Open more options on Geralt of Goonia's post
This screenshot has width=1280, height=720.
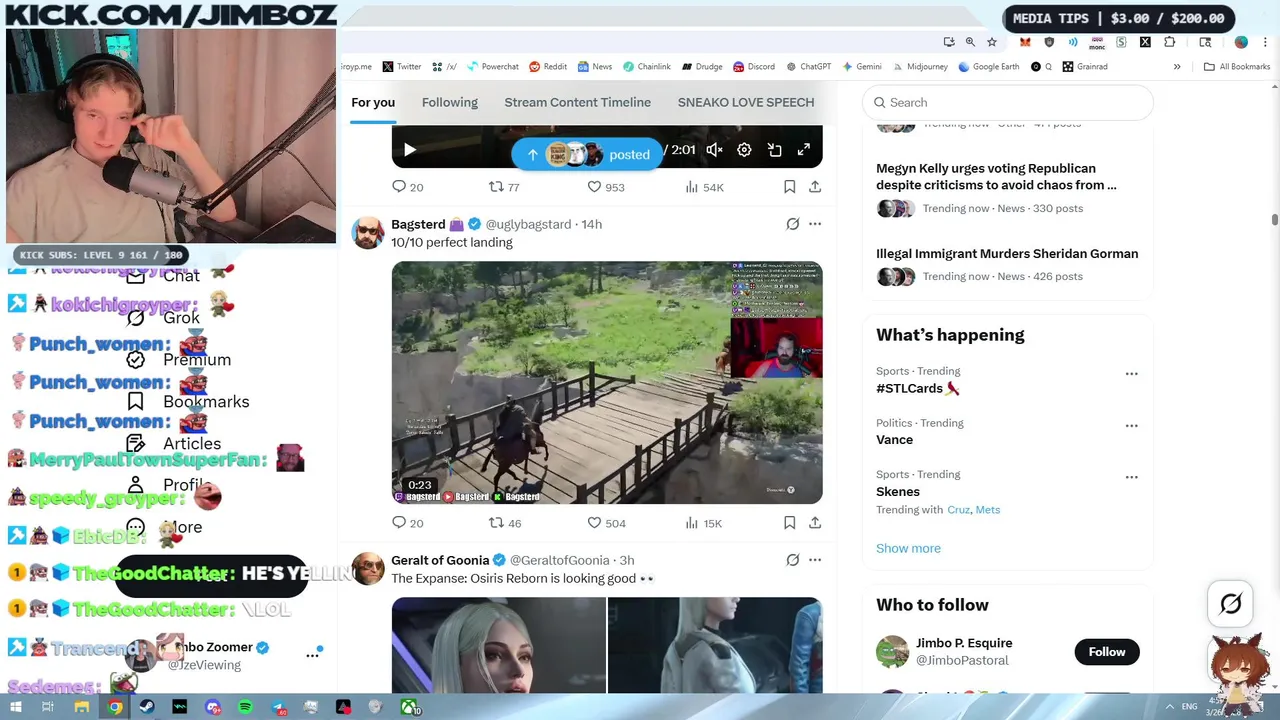pos(815,560)
